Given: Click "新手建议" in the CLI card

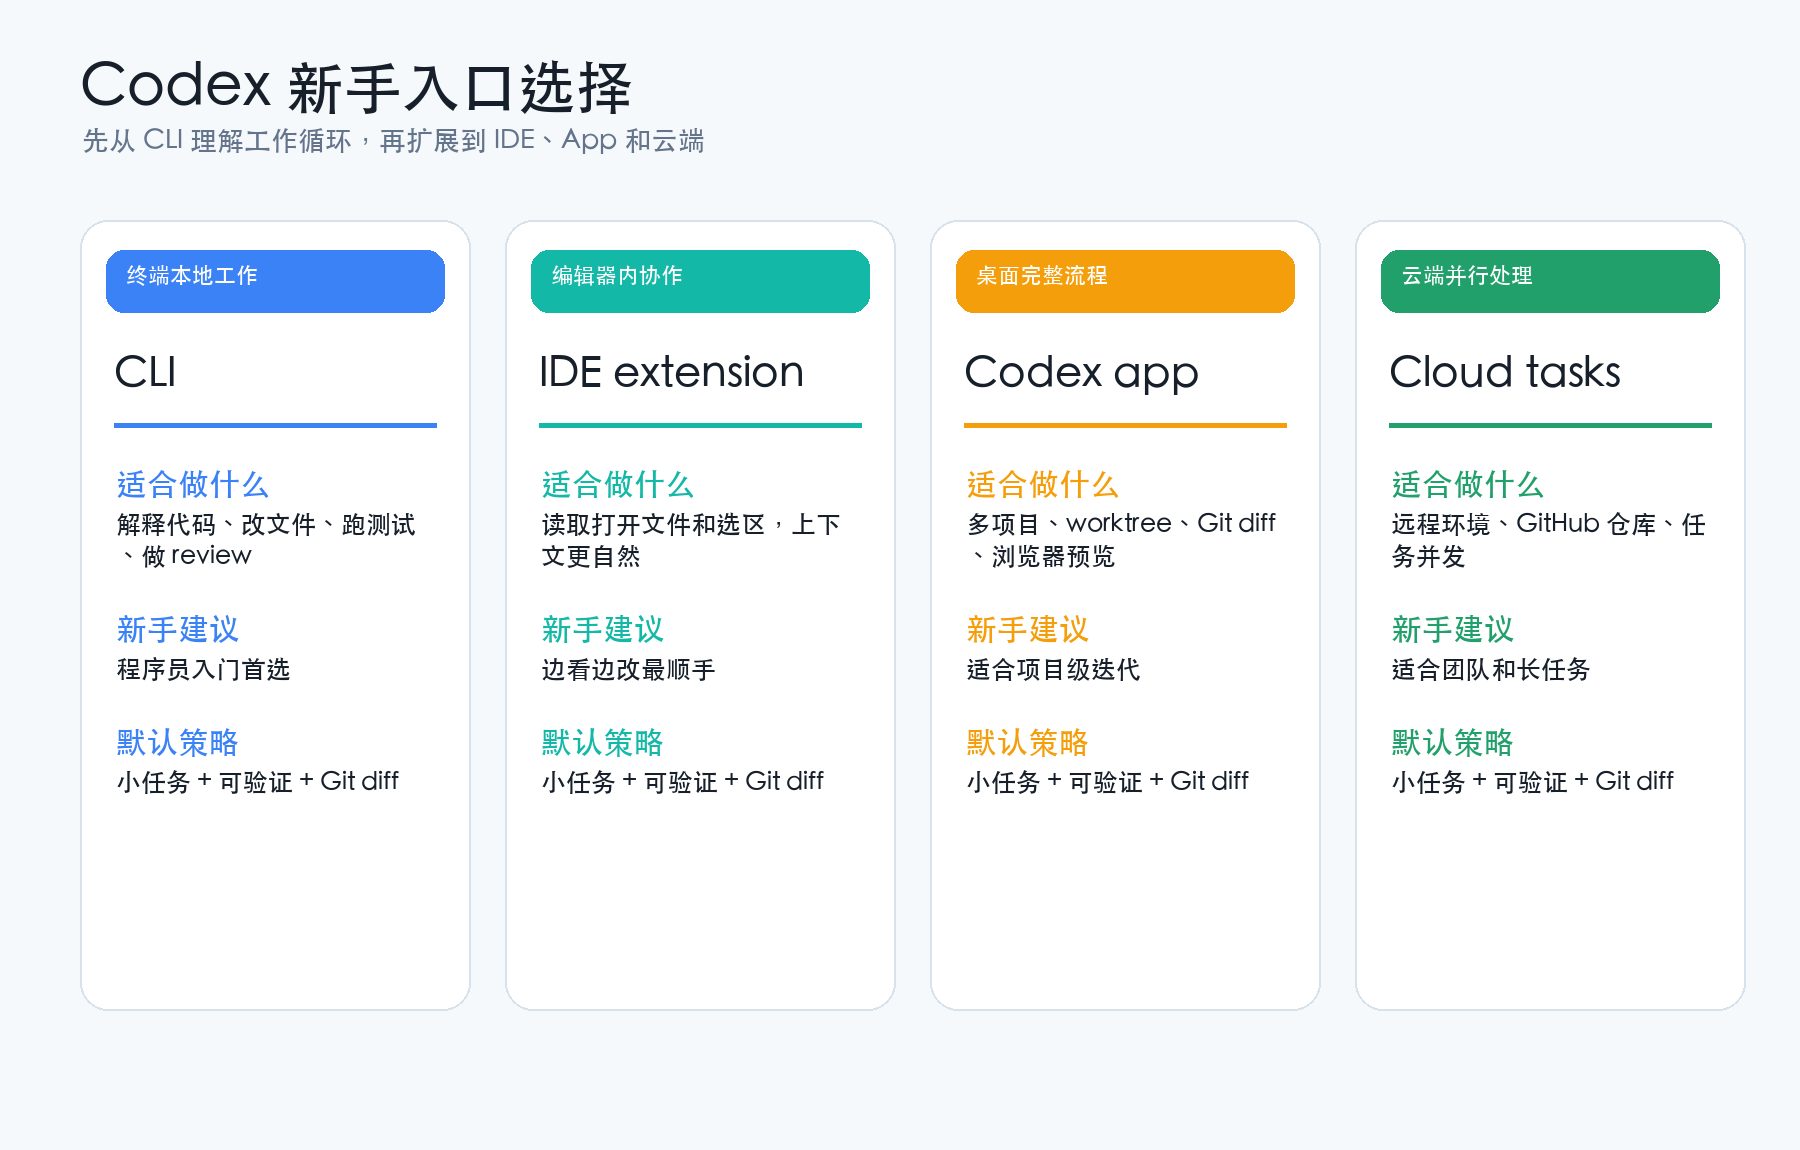Looking at the screenshot, I should 178,630.
